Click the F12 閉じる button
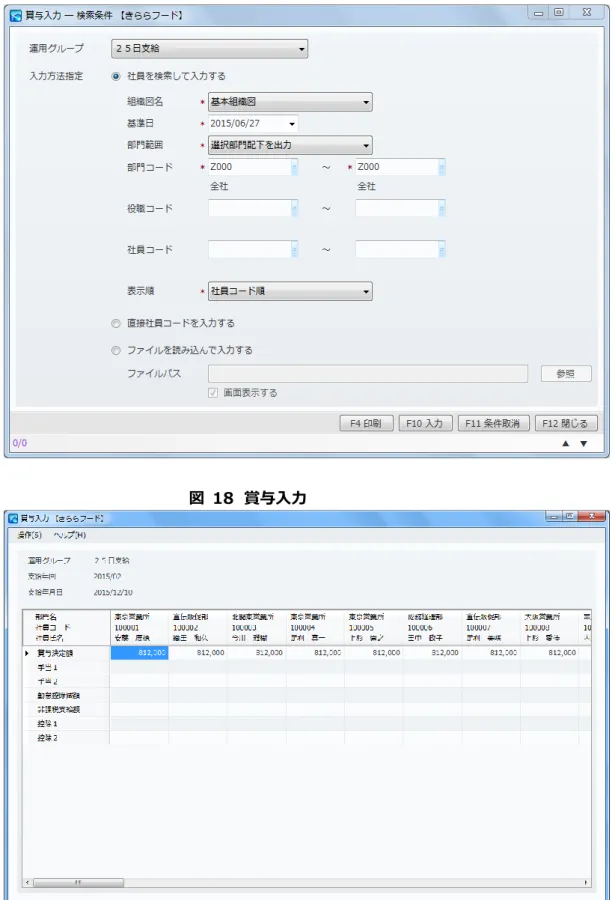 point(566,423)
